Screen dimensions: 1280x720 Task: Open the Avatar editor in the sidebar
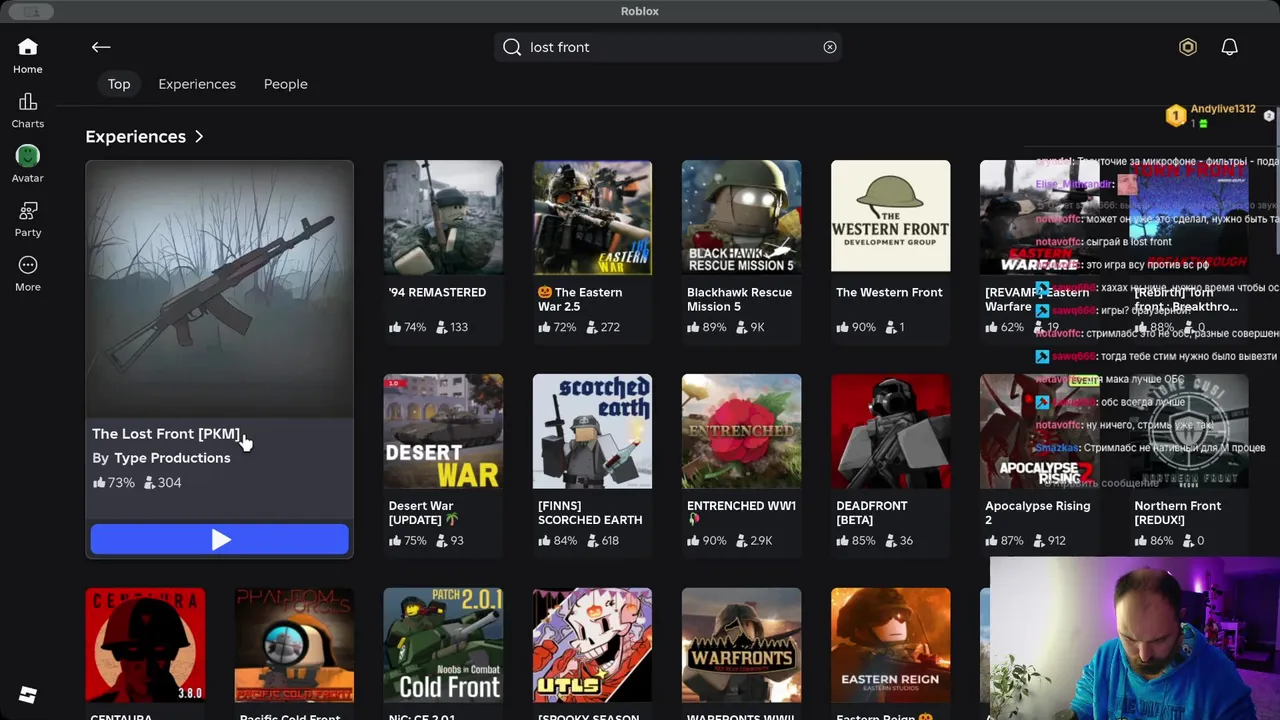[28, 165]
